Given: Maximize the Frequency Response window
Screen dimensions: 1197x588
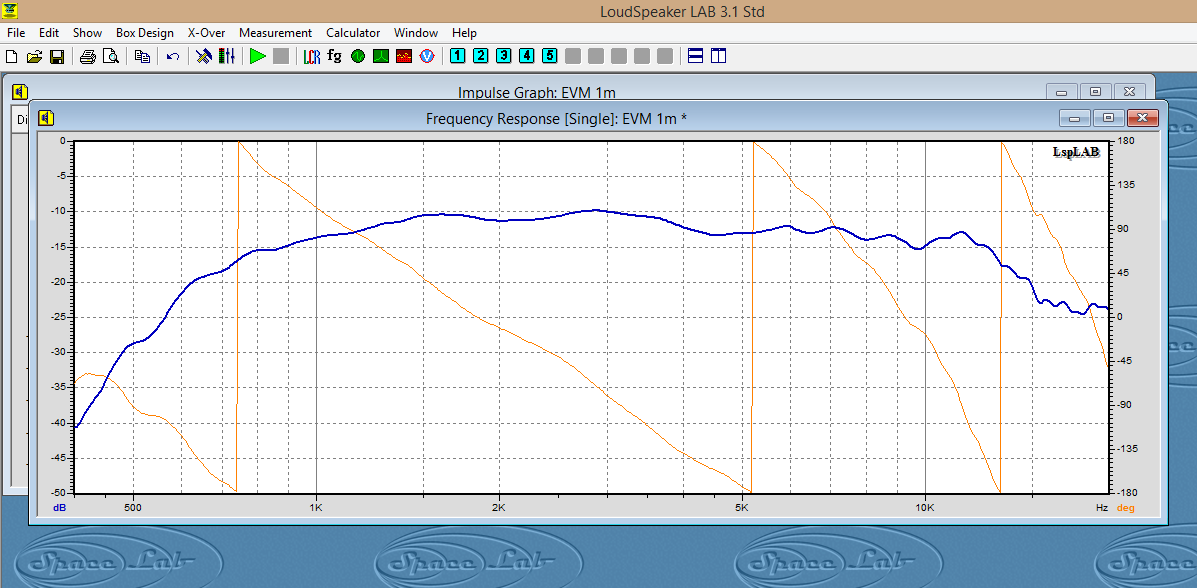Looking at the screenshot, I should click(1109, 118).
